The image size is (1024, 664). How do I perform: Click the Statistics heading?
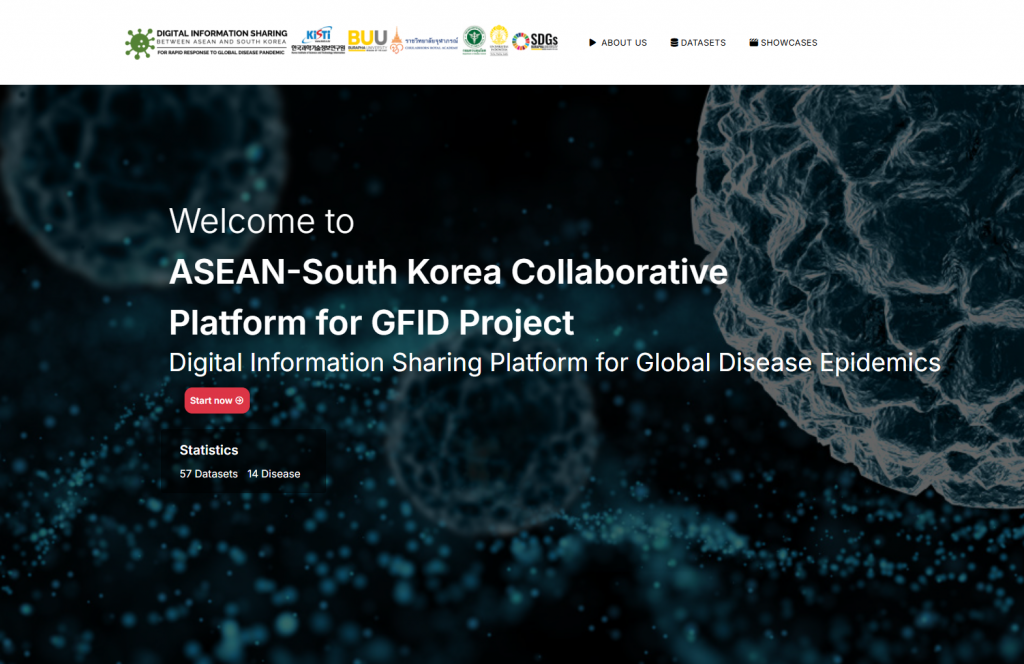click(x=209, y=450)
